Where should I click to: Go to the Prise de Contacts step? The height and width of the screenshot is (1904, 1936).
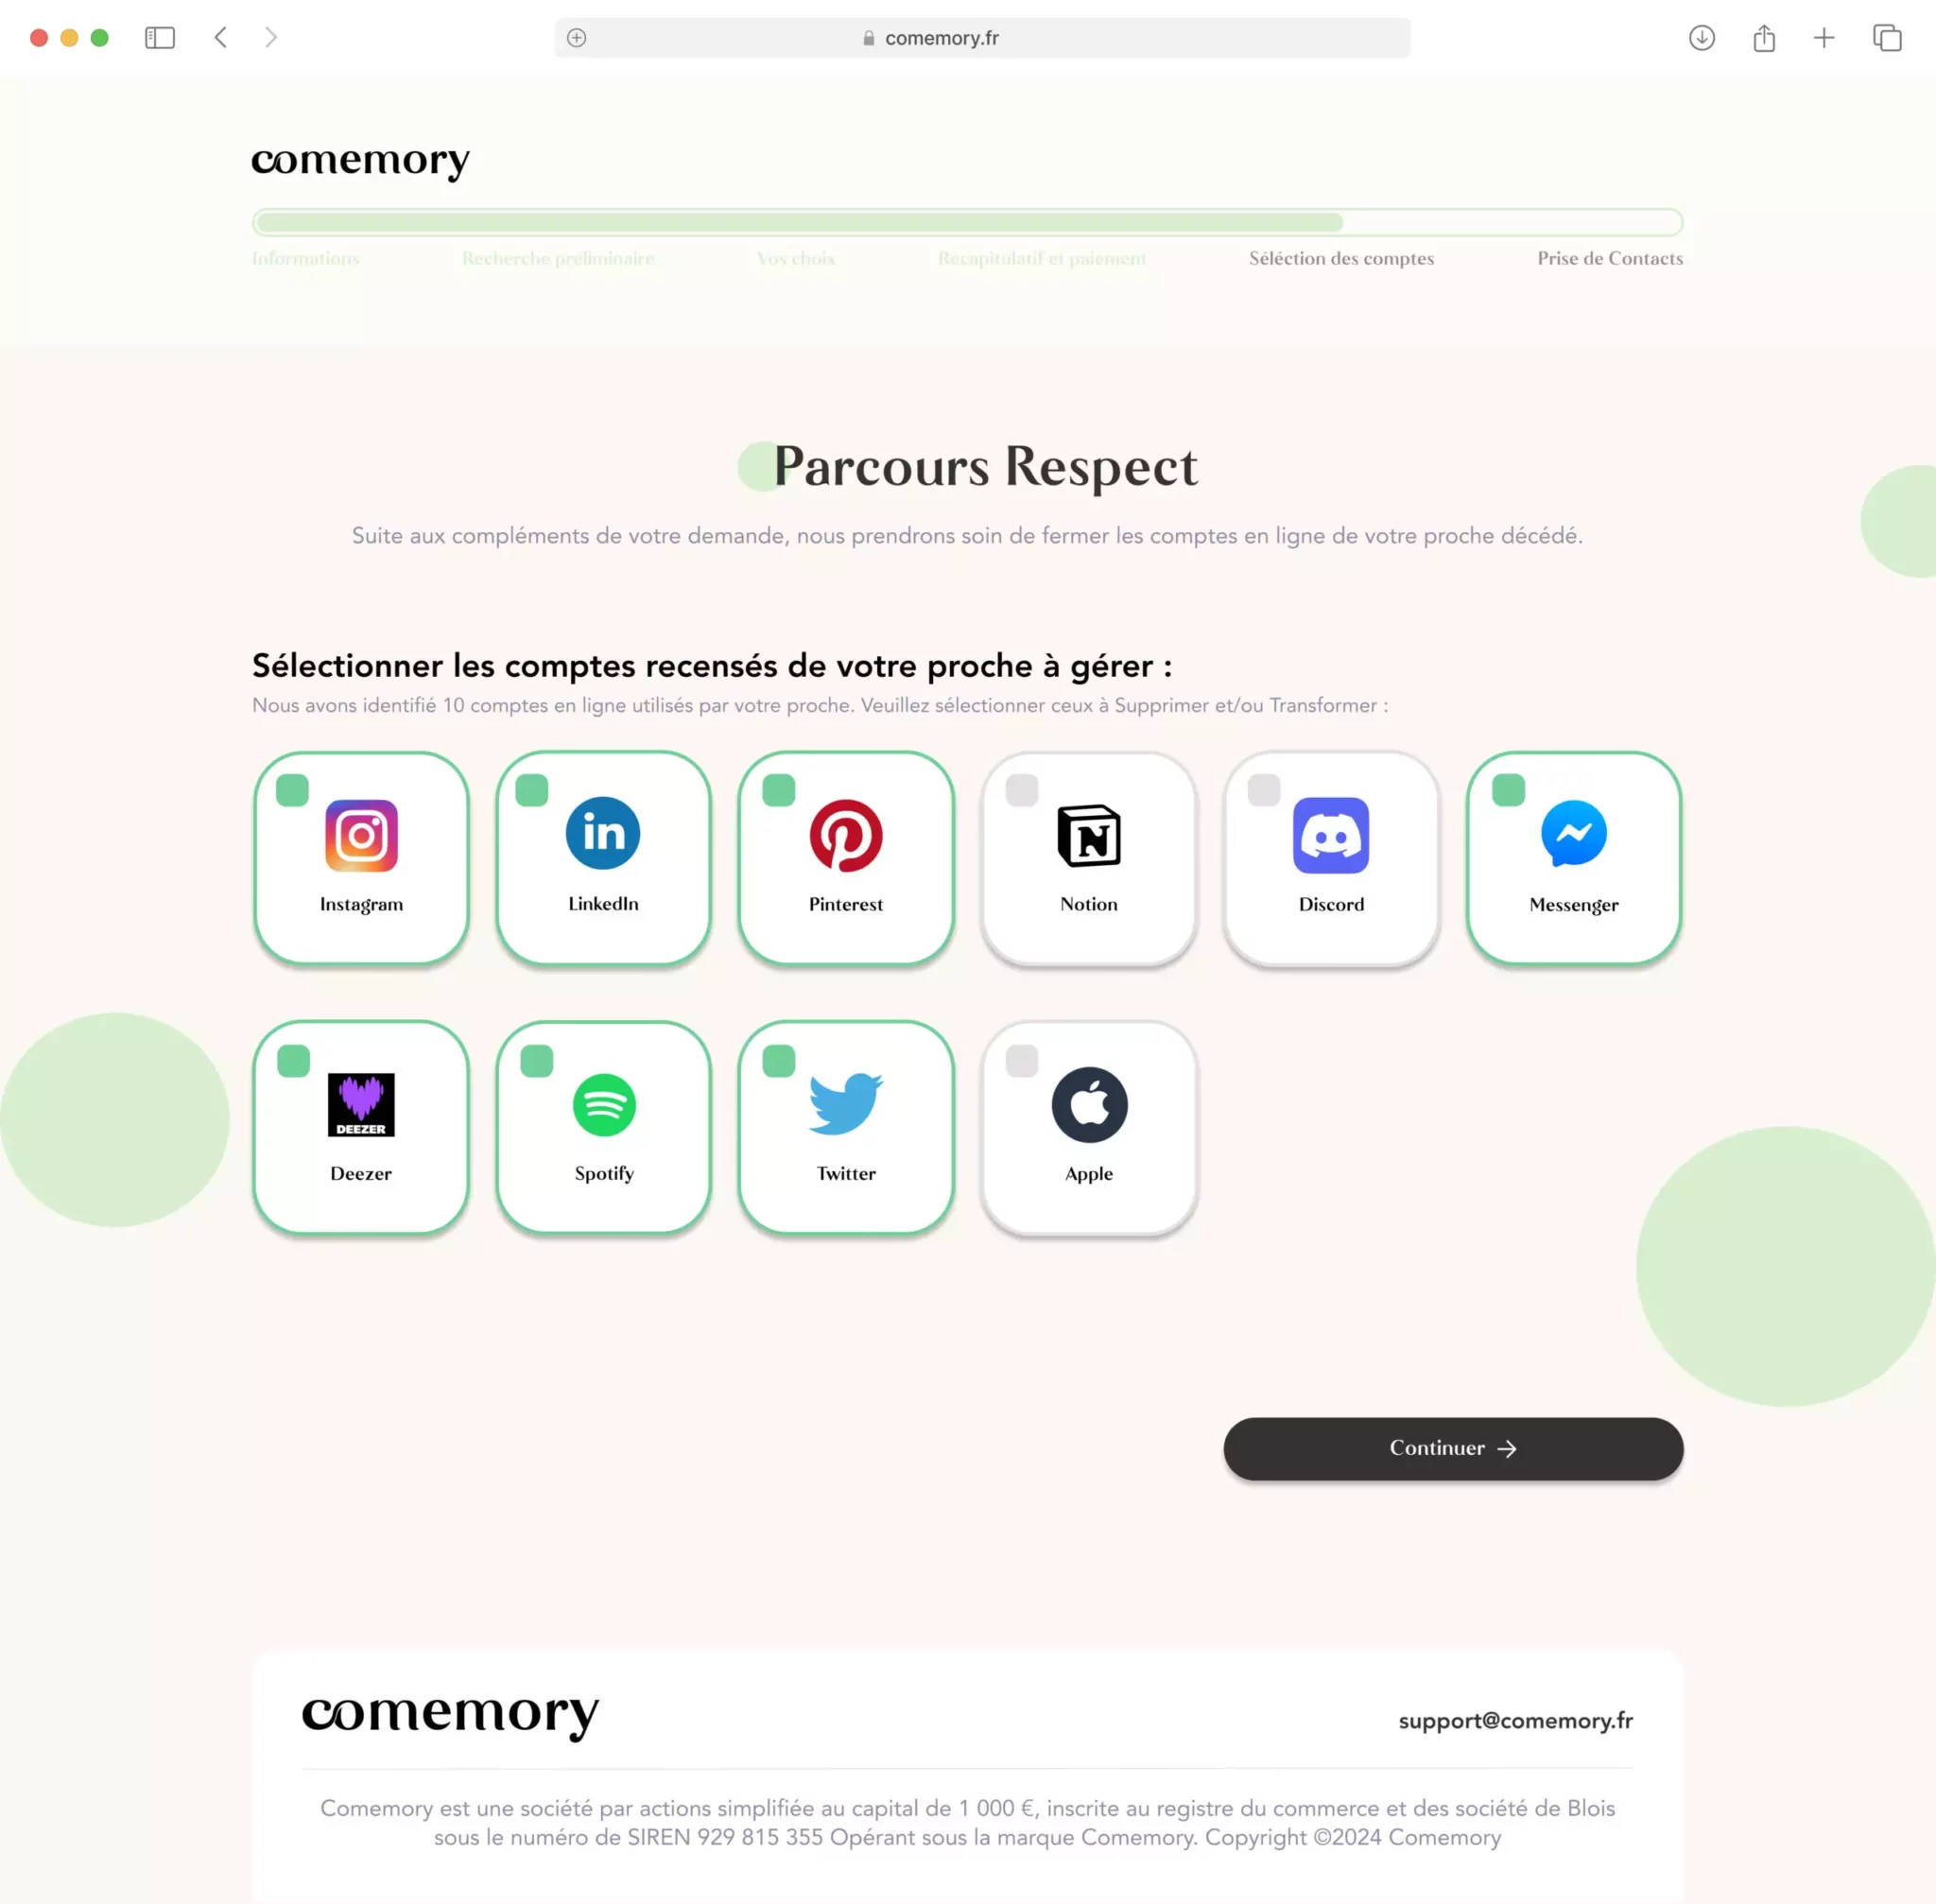(x=1610, y=259)
